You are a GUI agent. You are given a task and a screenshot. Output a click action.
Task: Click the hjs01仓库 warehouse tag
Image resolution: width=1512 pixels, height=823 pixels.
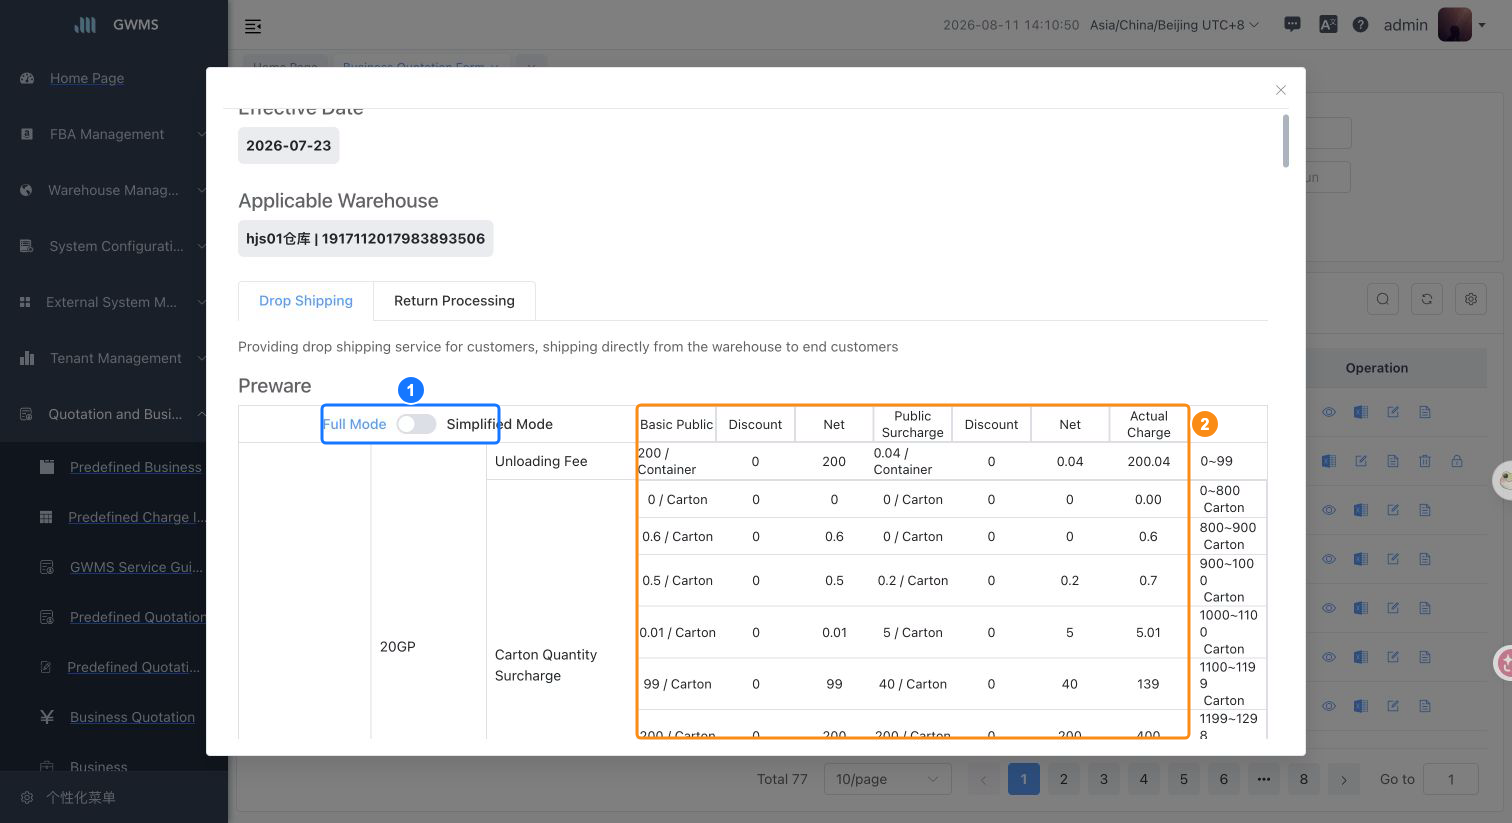point(365,239)
